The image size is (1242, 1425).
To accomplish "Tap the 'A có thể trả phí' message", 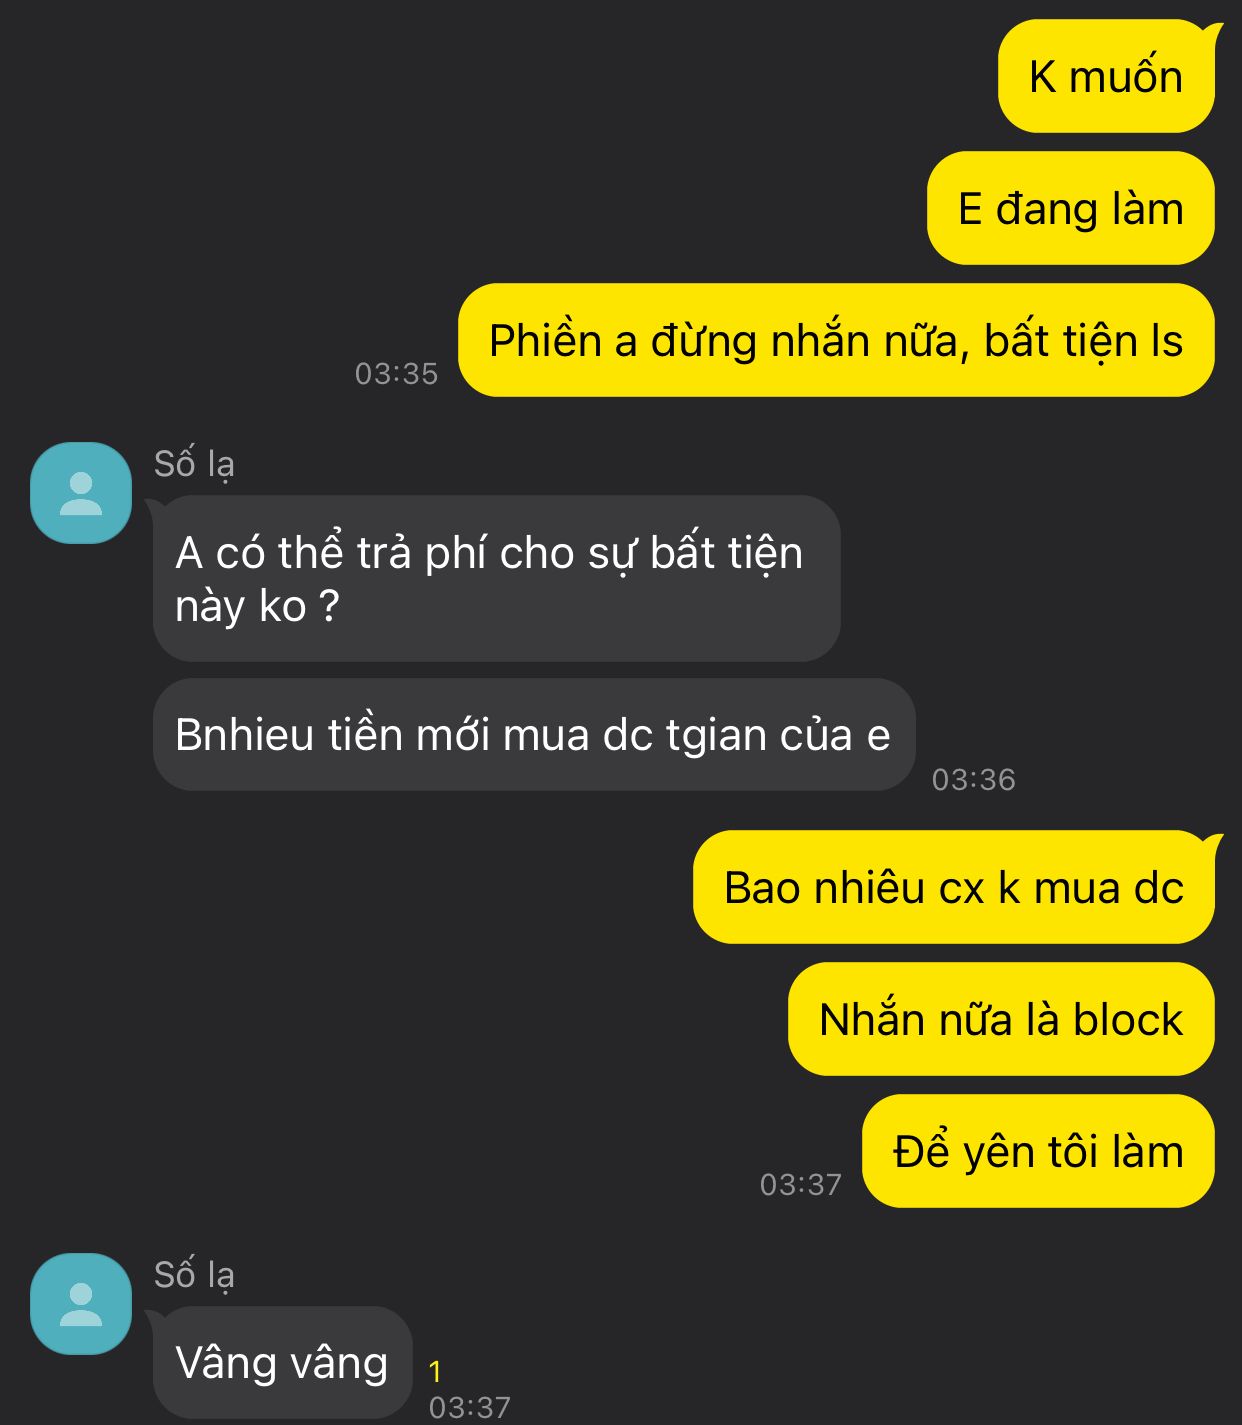I will point(496,579).
